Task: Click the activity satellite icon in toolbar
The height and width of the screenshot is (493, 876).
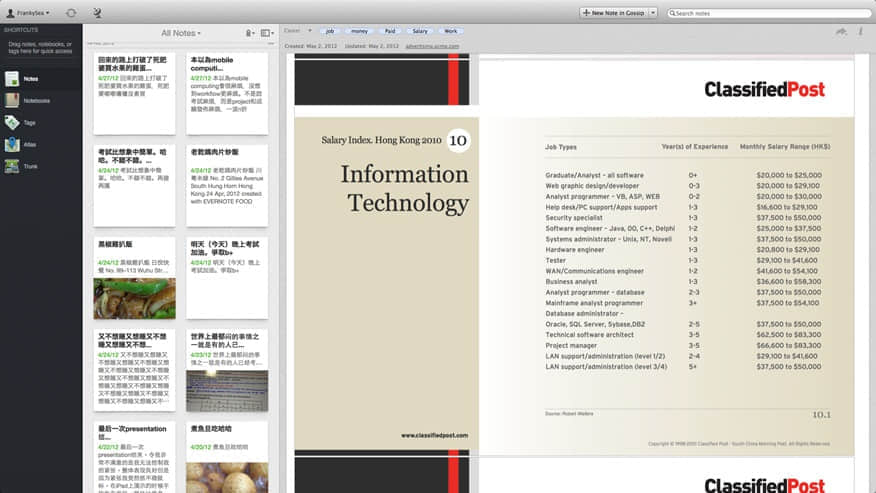Action: [x=97, y=13]
